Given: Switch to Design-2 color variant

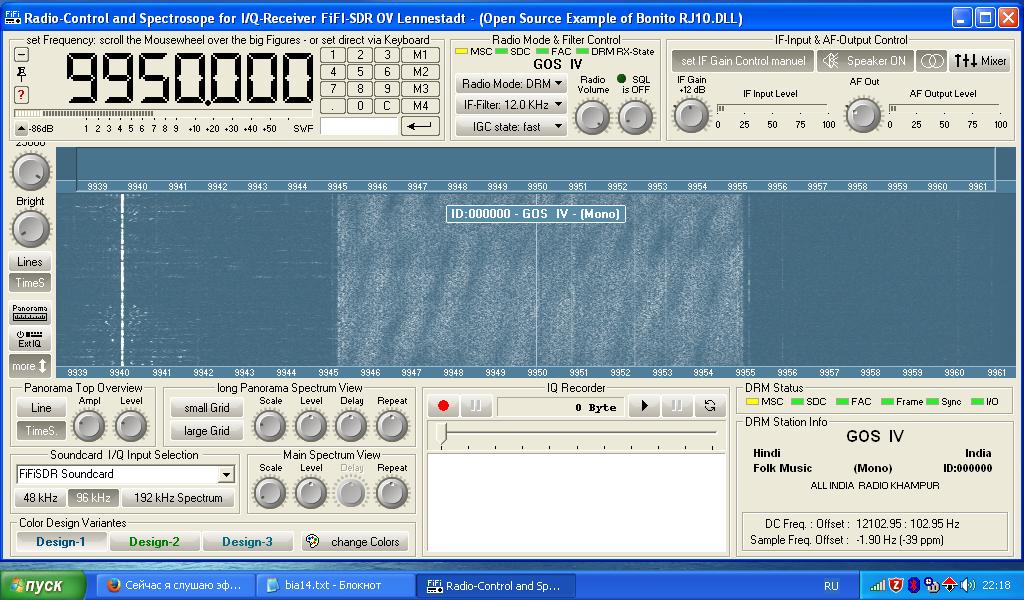Looking at the screenshot, I should pyautogui.click(x=154, y=541).
